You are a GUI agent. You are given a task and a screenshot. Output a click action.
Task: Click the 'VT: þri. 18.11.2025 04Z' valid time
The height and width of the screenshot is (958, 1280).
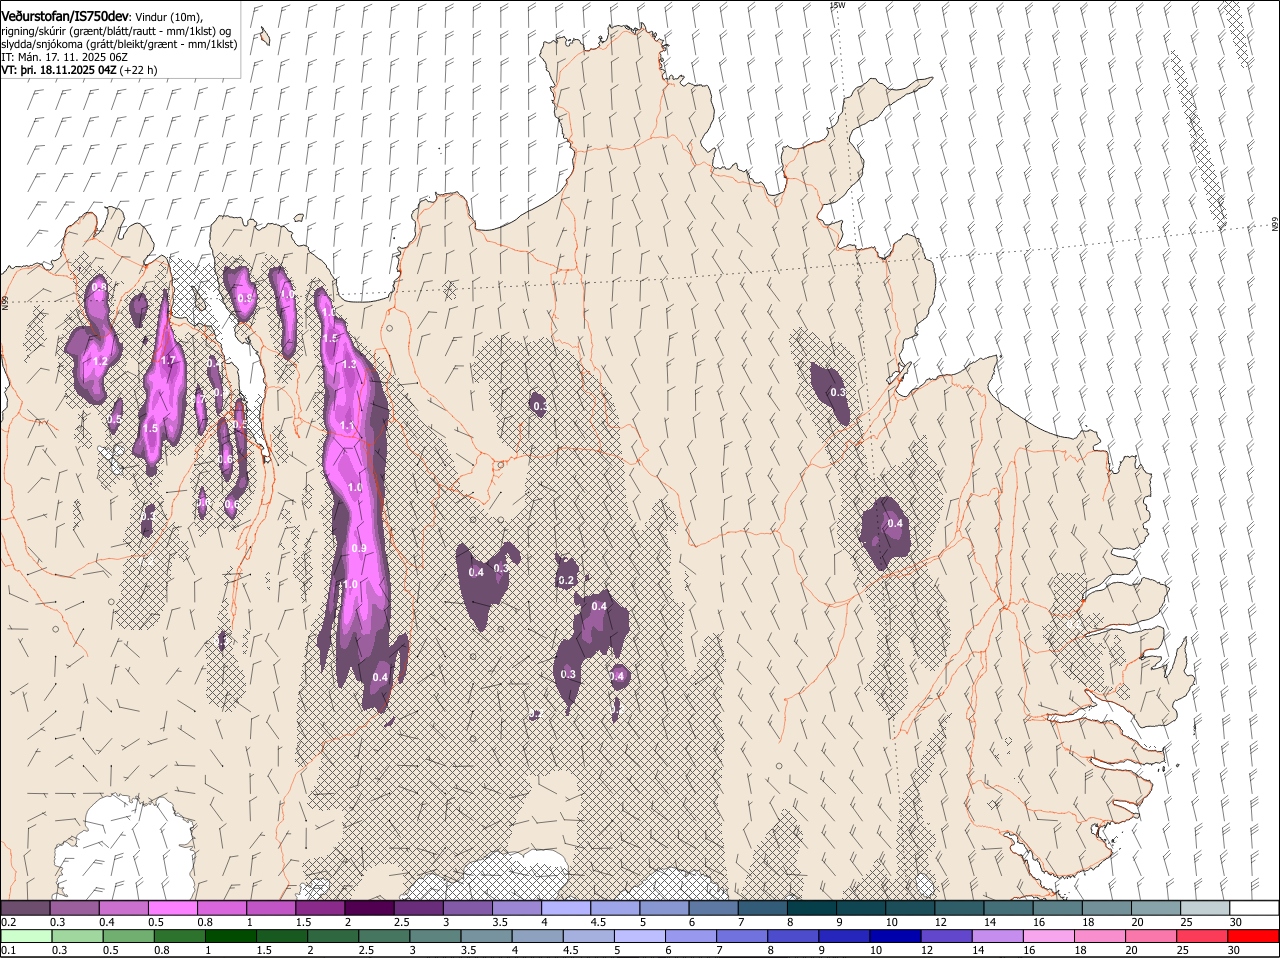click(59, 71)
